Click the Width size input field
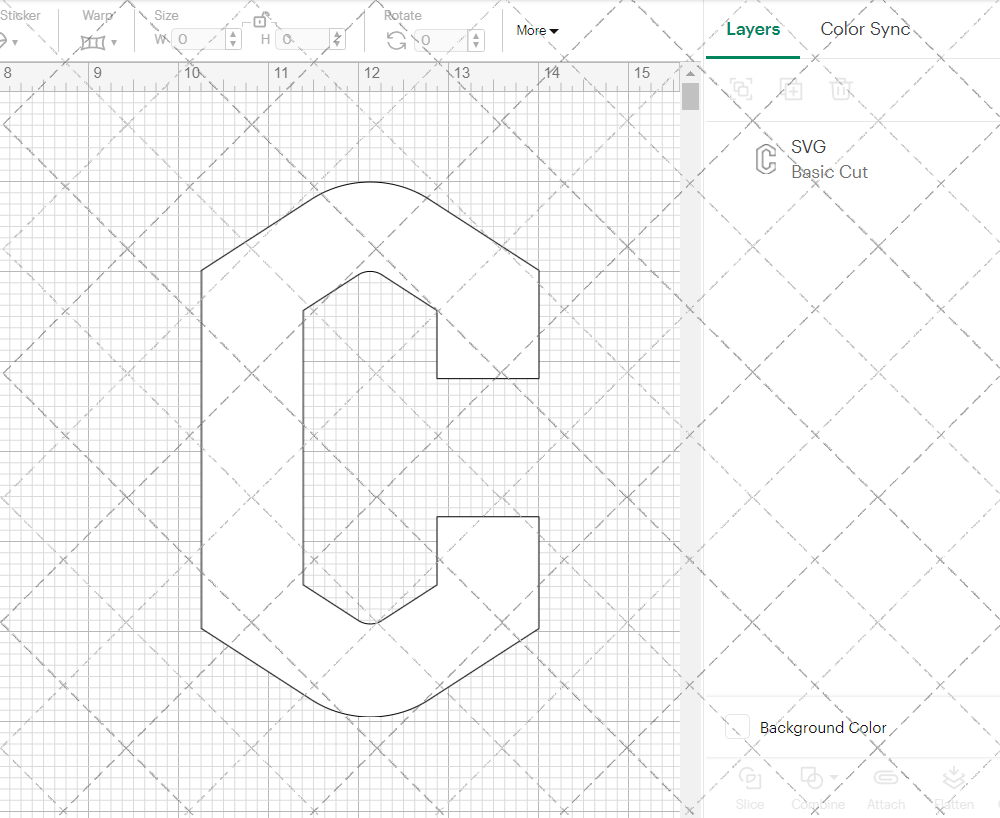 199,40
